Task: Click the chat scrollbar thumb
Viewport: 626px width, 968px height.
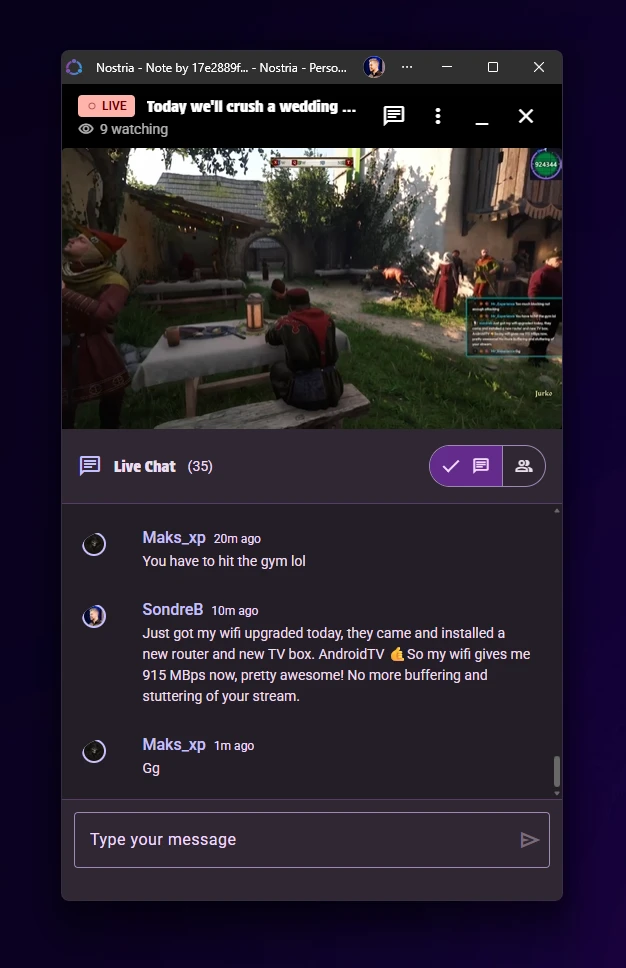Action: (x=557, y=771)
